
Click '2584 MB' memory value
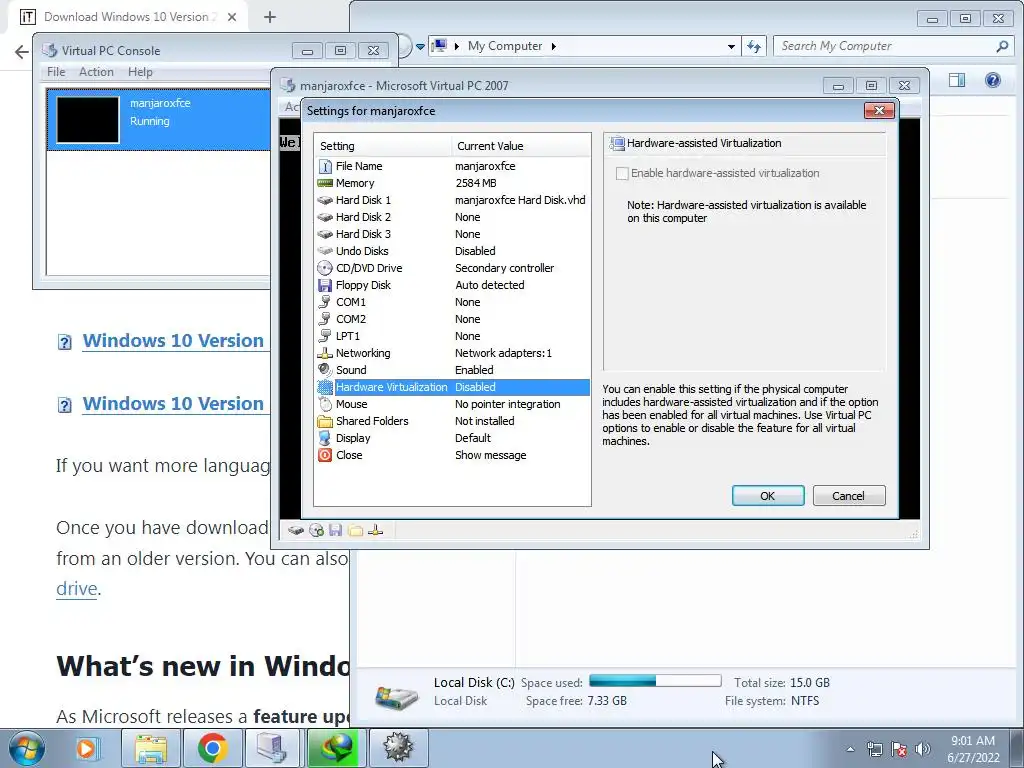pos(475,183)
